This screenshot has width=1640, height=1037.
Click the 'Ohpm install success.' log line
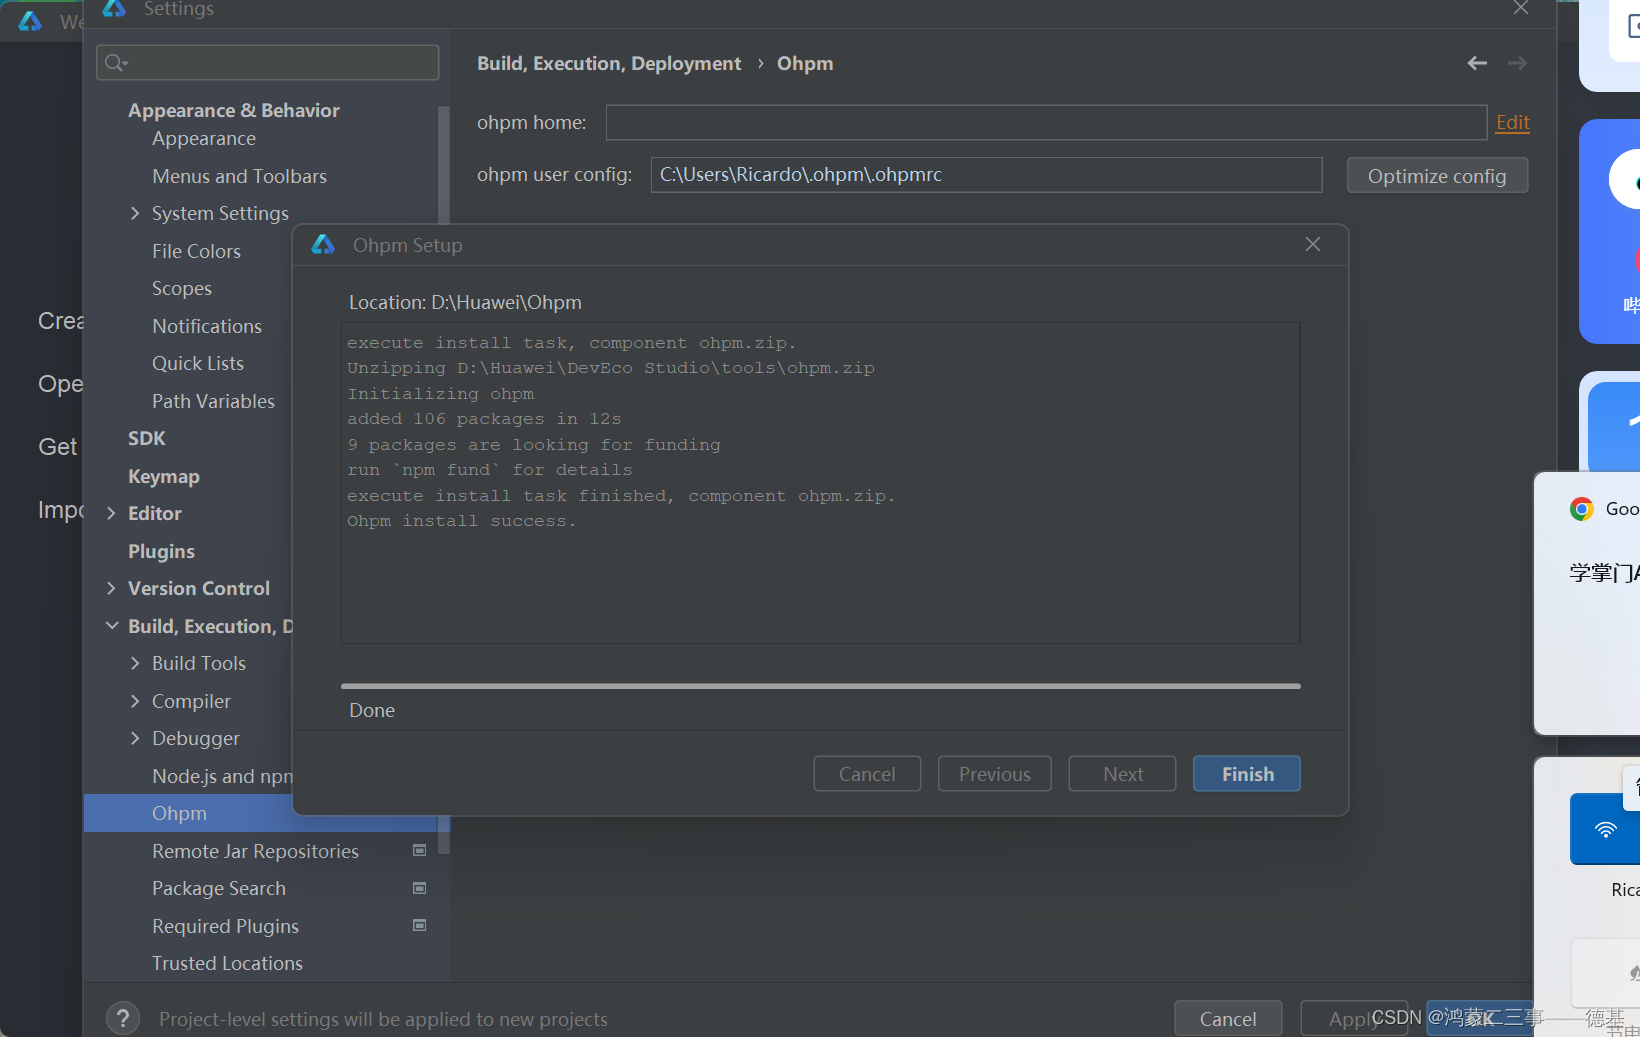tap(461, 521)
